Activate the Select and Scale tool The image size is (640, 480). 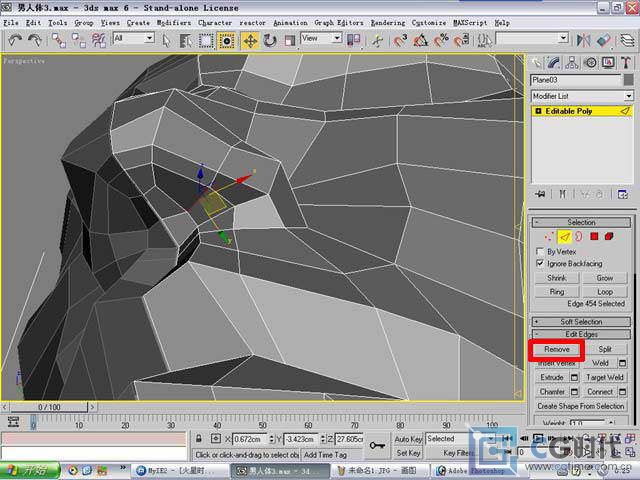click(x=290, y=40)
